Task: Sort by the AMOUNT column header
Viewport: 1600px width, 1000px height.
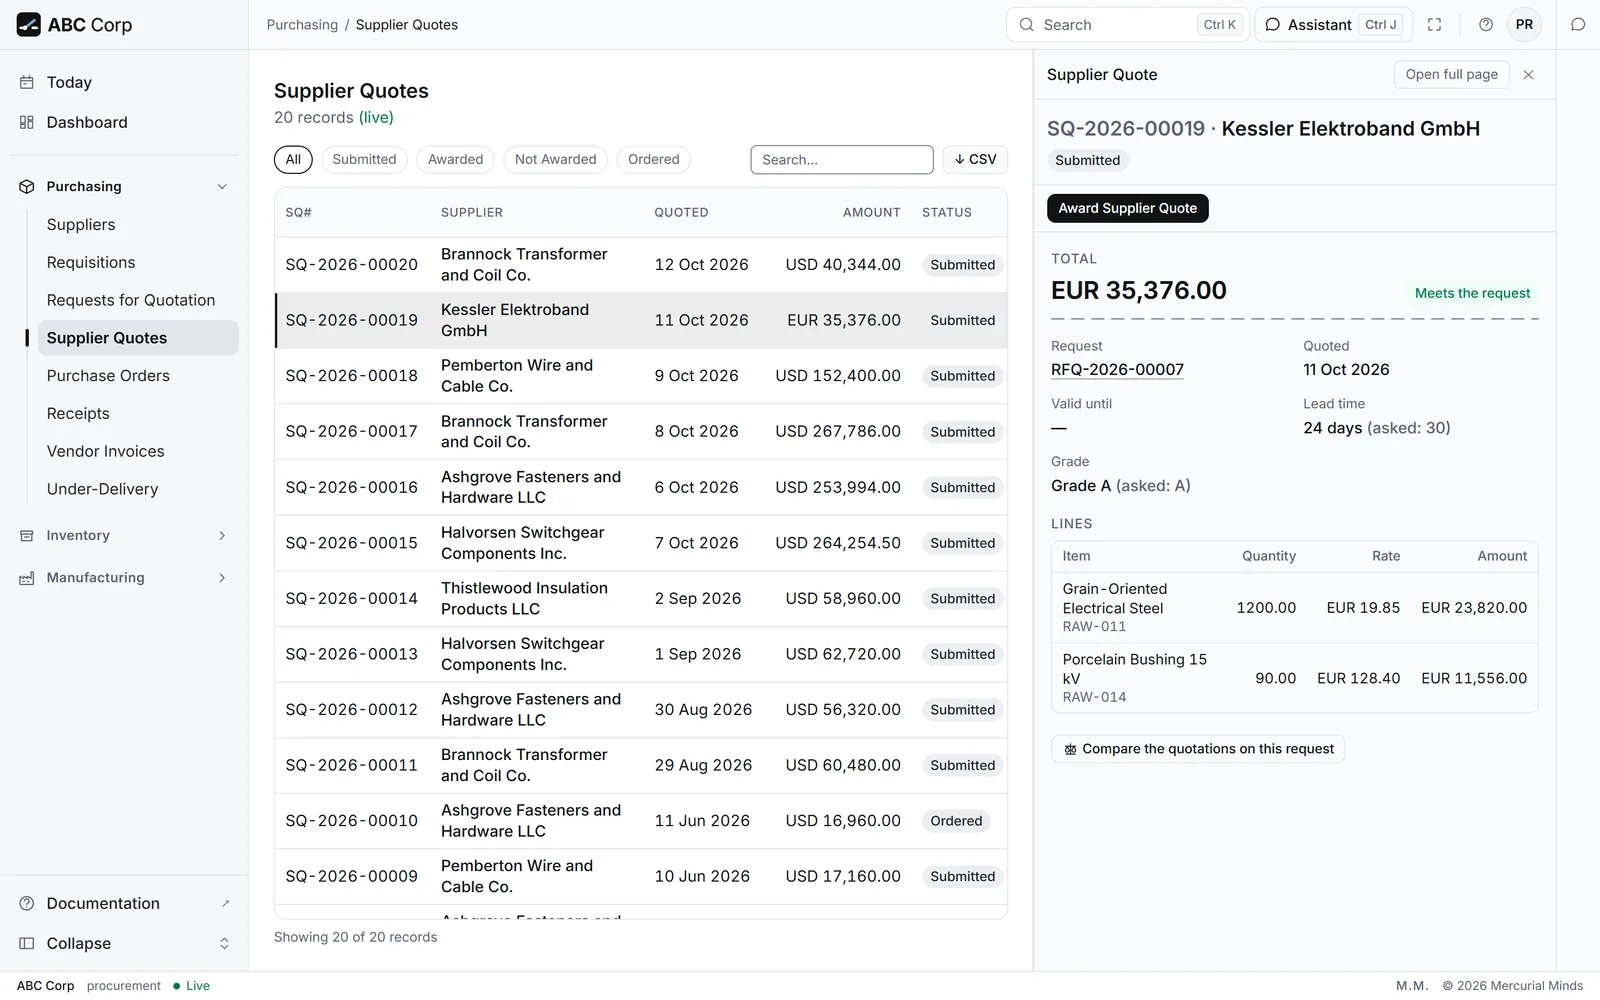Action: [871, 213]
